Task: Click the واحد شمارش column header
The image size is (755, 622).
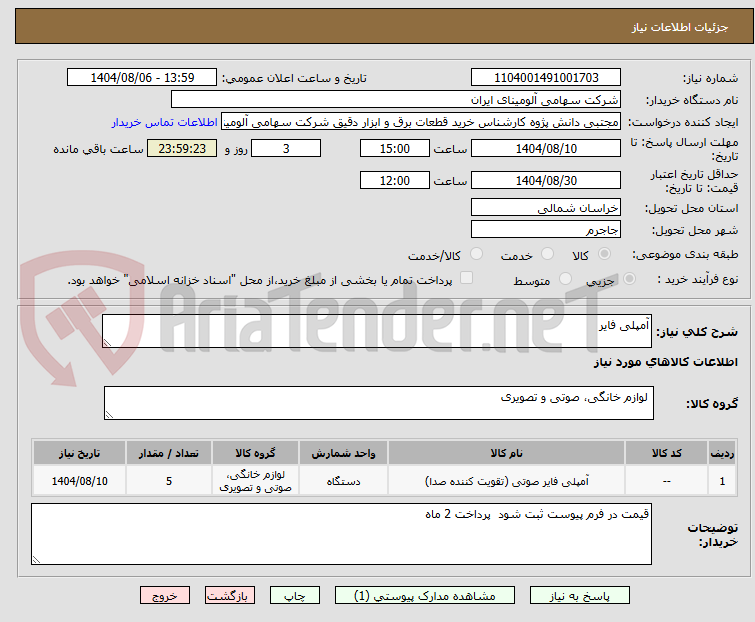Action: 343,453
